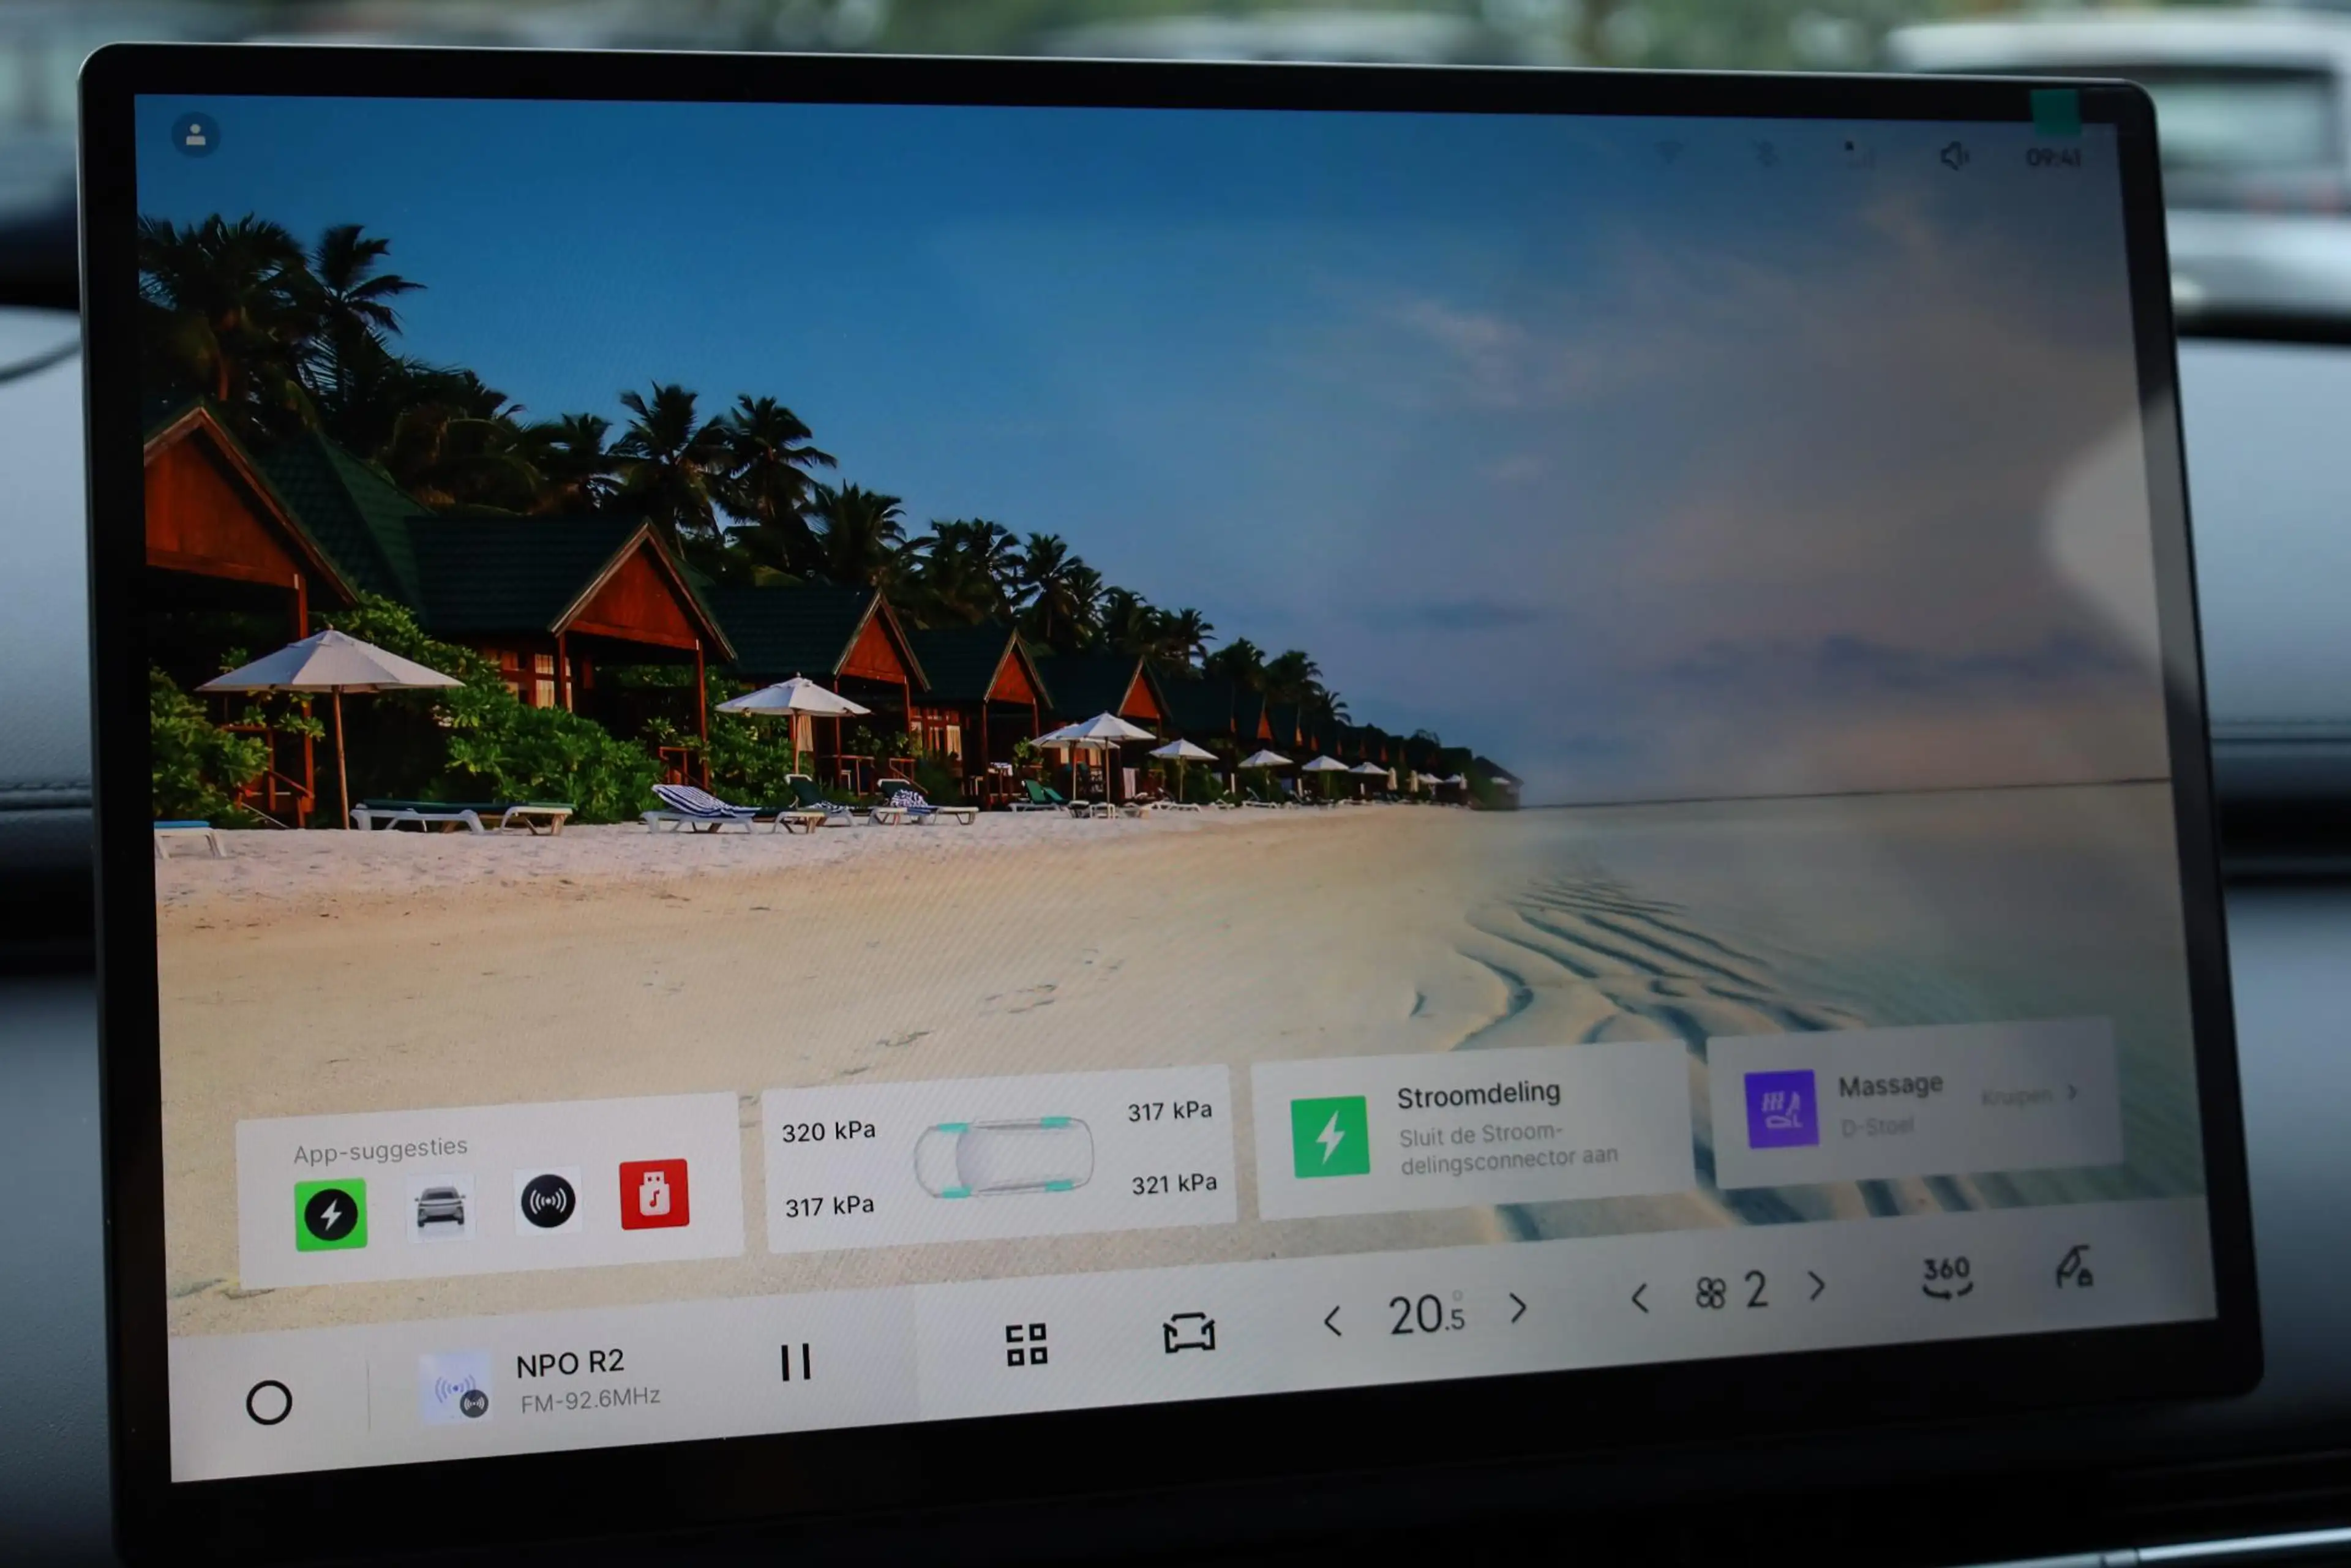Decrease temperature with left arrow
2351x1568 pixels.
[x=1332, y=1322]
